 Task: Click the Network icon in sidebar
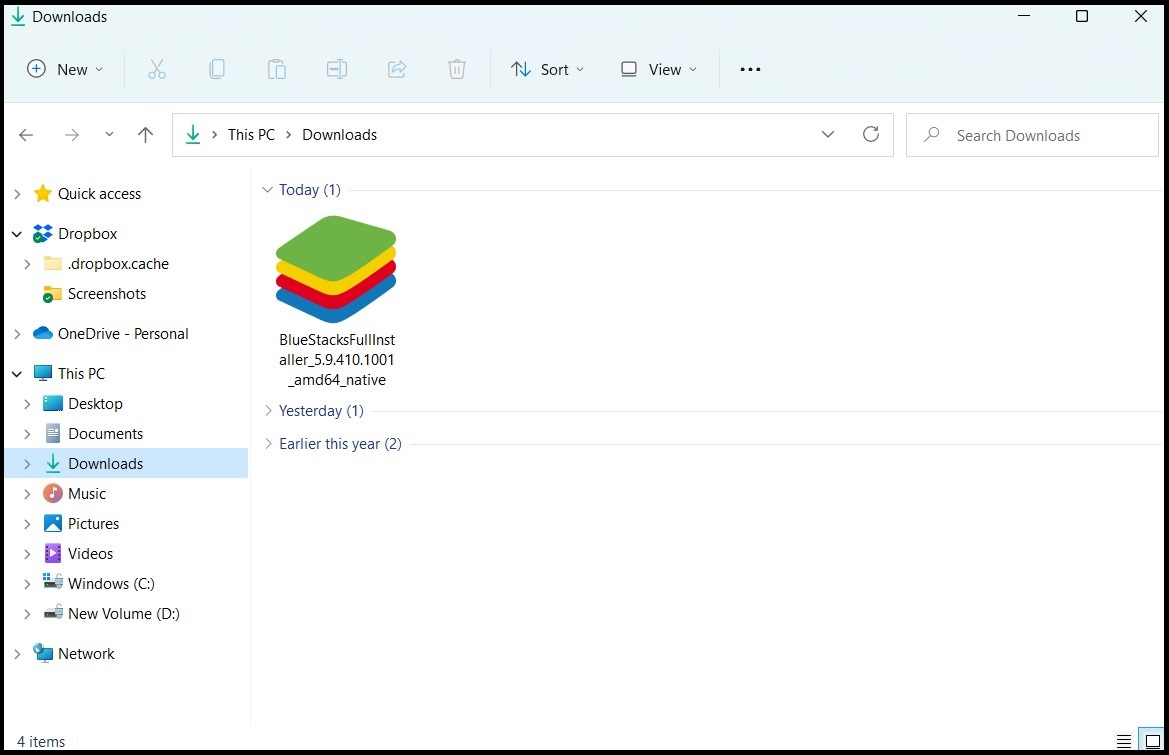point(43,653)
